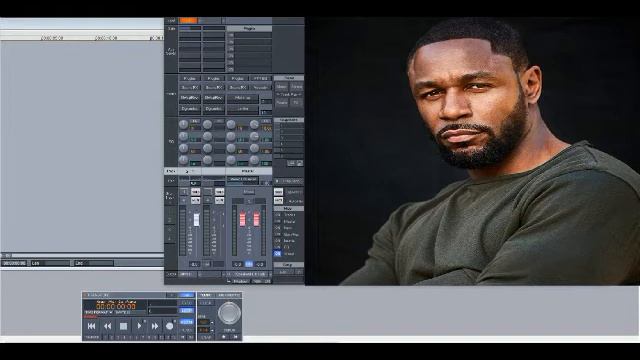Open the first channel's Dynamics button
The image size is (640, 360).
190,109
